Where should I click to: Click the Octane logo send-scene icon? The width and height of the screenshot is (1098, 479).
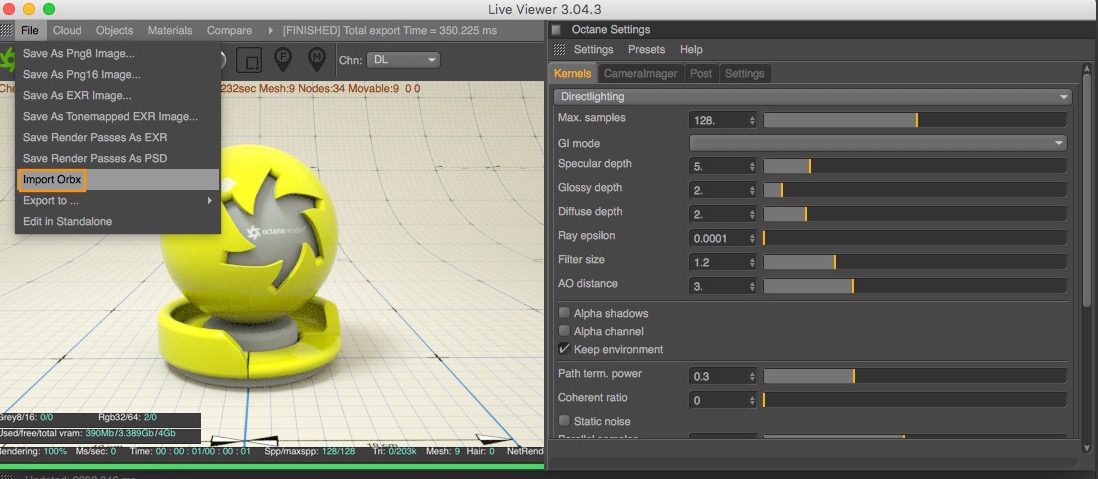pyautogui.click(x=7, y=60)
